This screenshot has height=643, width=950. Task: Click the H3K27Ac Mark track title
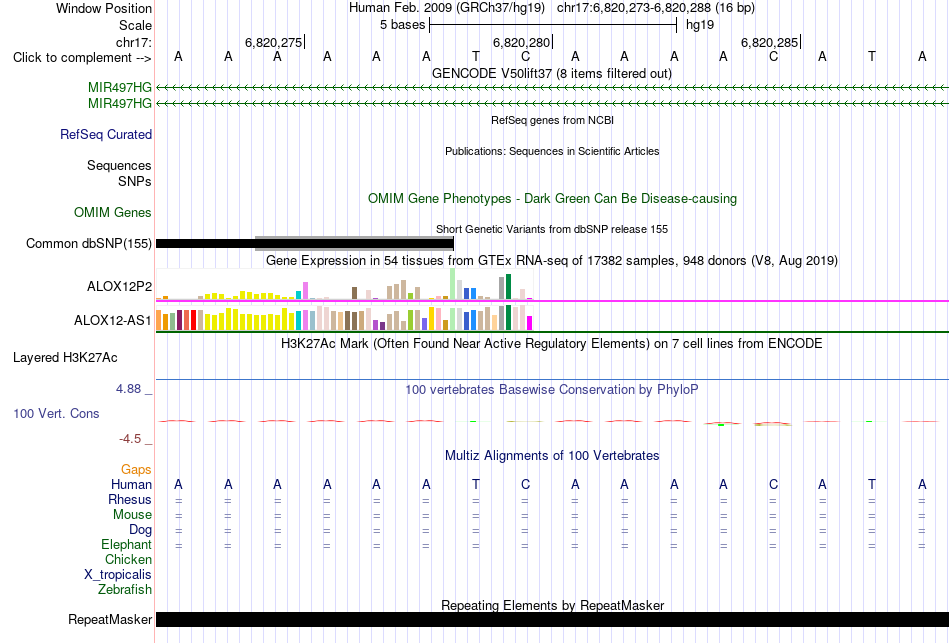tap(552, 344)
